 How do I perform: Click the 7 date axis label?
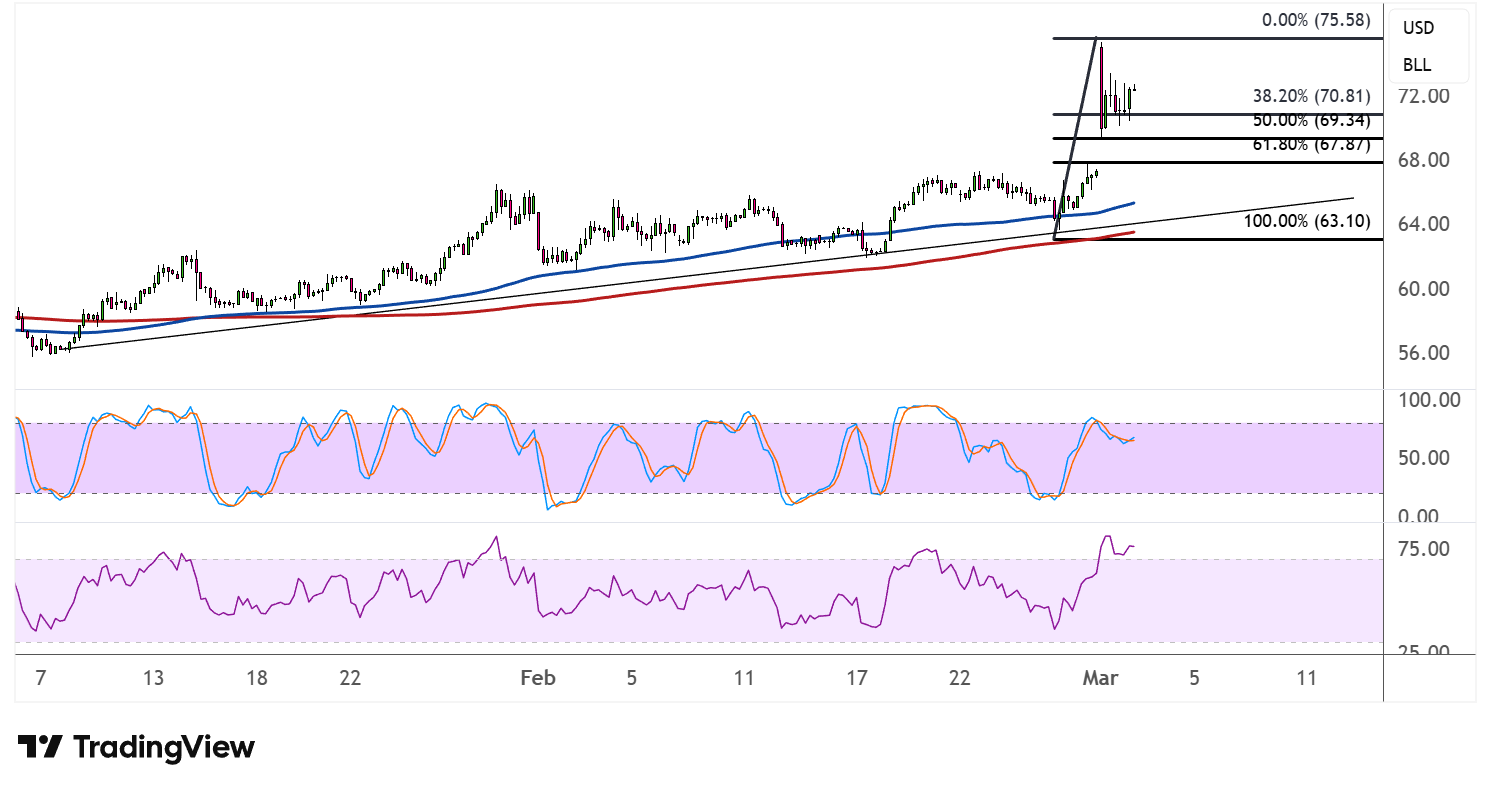41,678
